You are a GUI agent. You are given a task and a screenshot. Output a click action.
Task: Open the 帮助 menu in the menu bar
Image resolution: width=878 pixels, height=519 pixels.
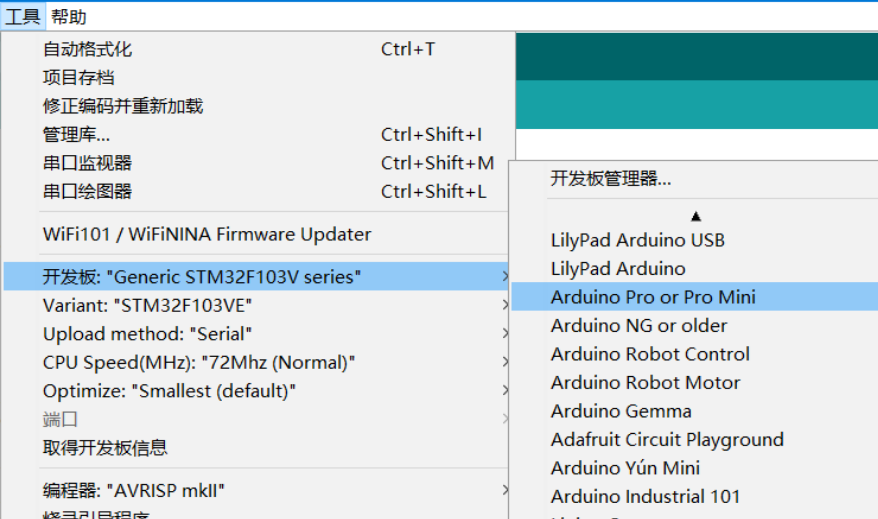click(x=68, y=17)
